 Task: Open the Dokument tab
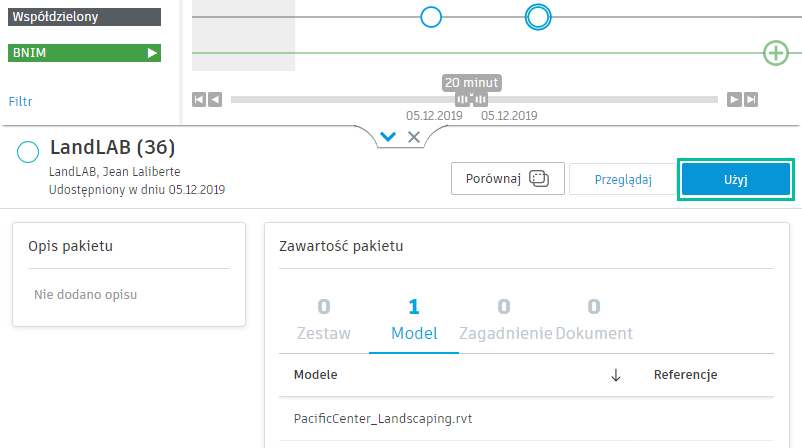(594, 319)
